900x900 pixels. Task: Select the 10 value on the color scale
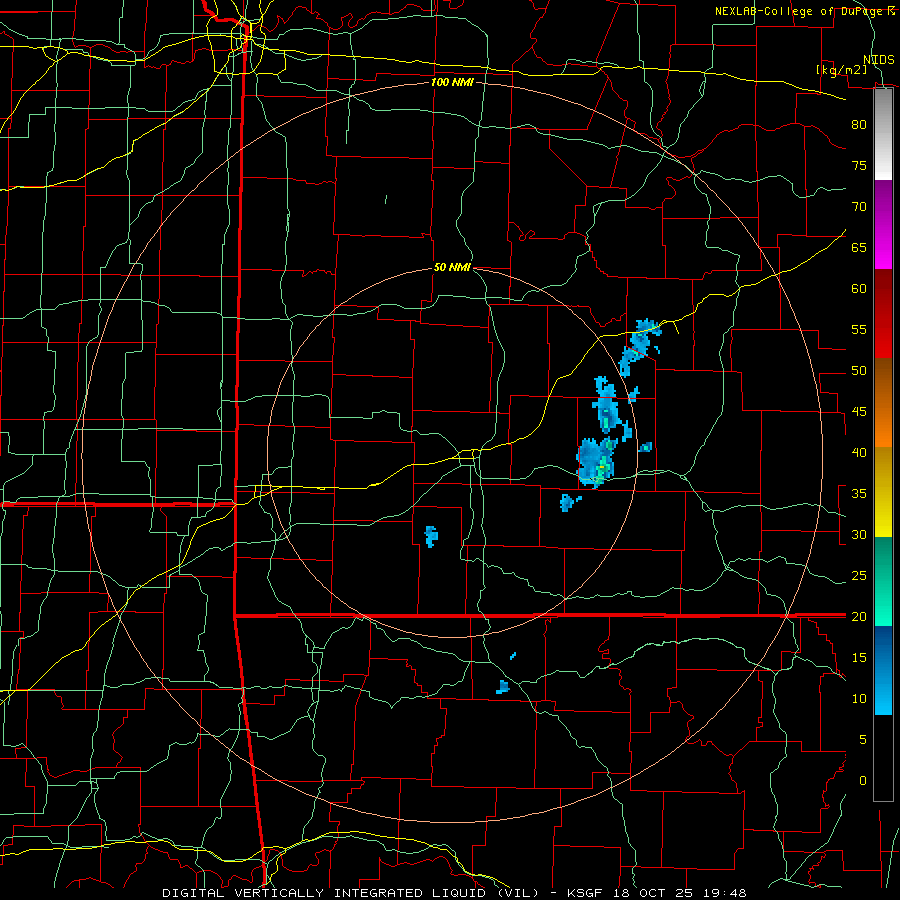pyautogui.click(x=859, y=699)
